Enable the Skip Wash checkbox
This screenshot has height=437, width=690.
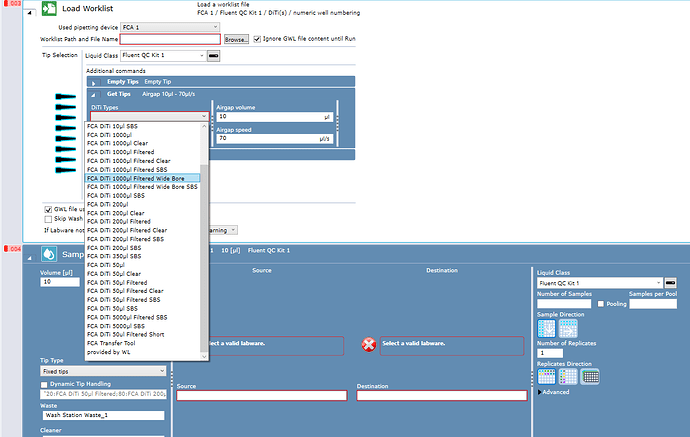pyautogui.click(x=48, y=219)
